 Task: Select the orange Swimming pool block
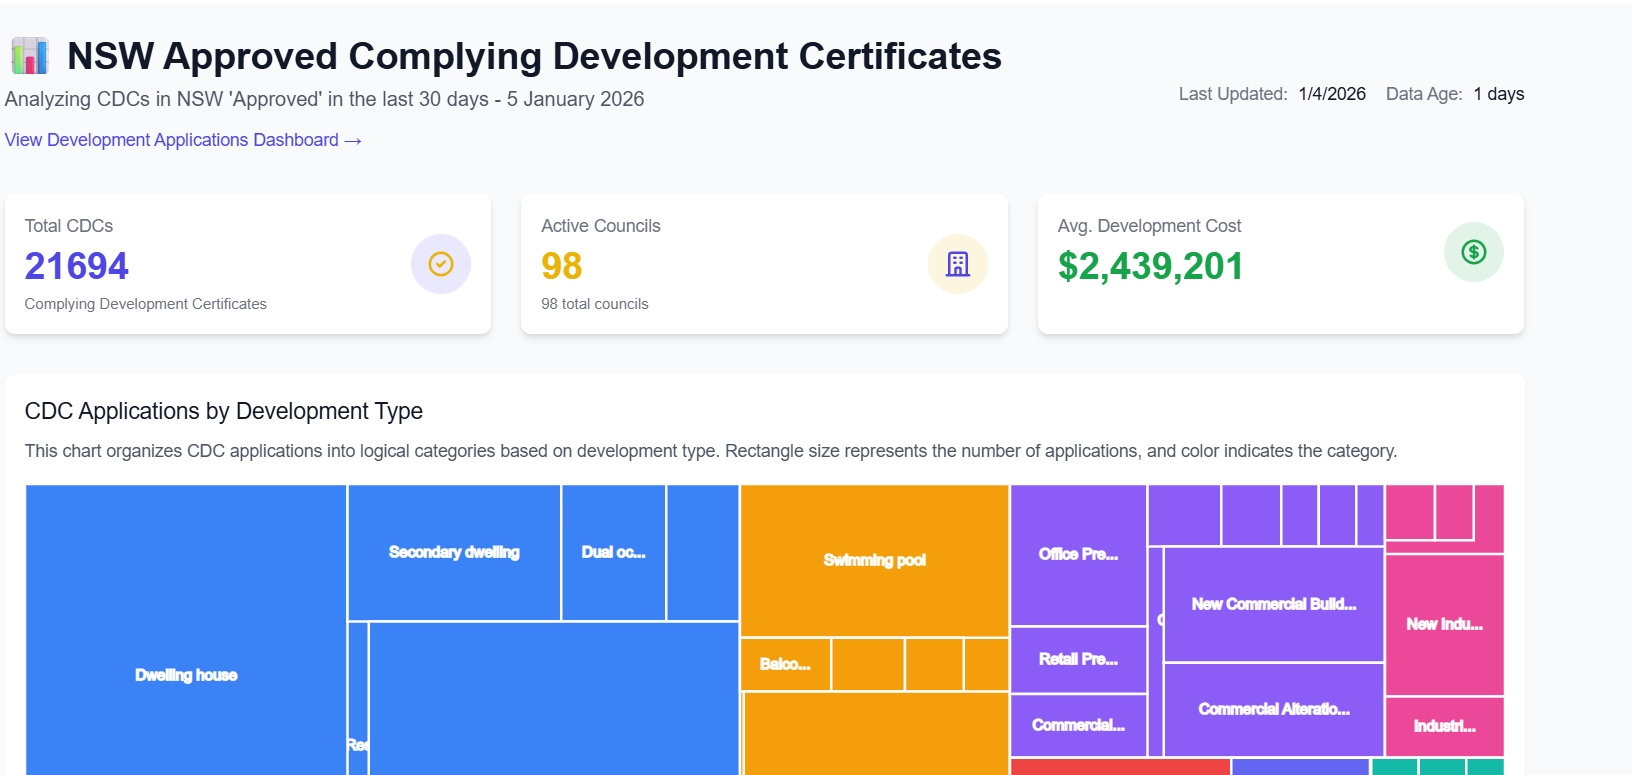pos(874,560)
